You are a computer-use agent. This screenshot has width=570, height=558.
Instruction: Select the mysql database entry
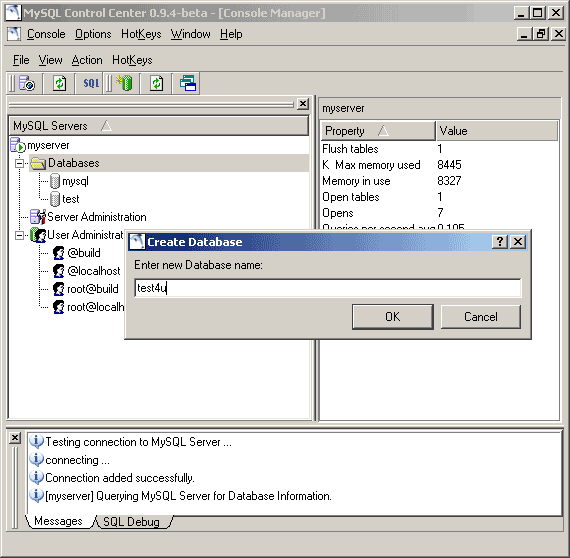click(x=75, y=181)
